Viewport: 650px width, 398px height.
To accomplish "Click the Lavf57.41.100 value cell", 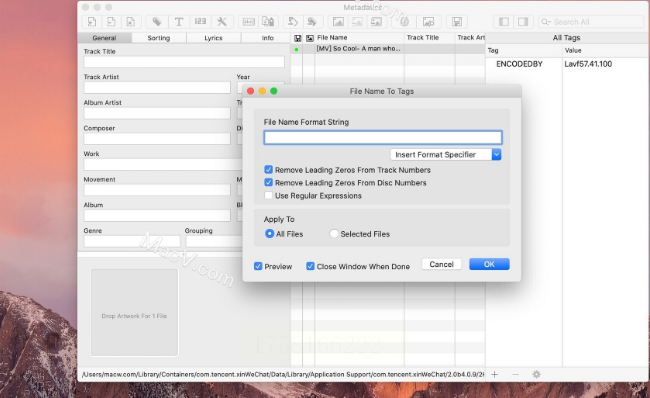I will [588, 64].
